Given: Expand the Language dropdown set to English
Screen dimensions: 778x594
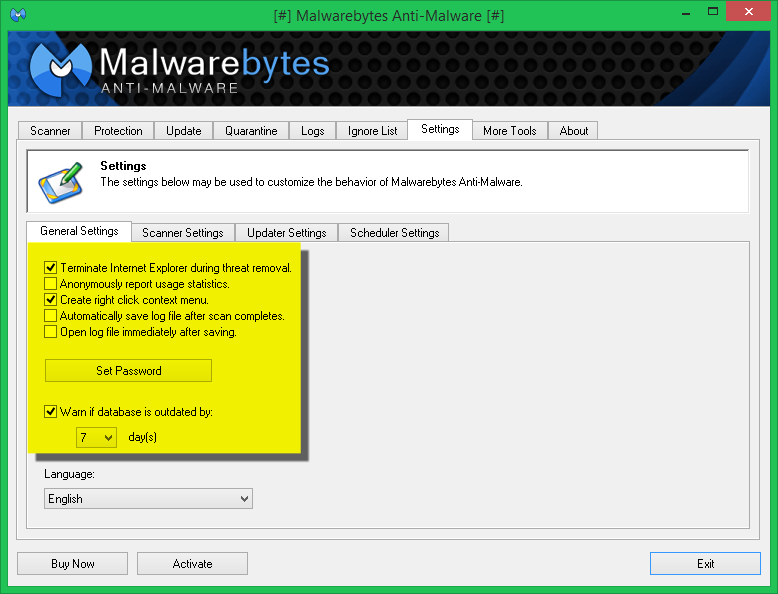Looking at the screenshot, I should 148,499.
